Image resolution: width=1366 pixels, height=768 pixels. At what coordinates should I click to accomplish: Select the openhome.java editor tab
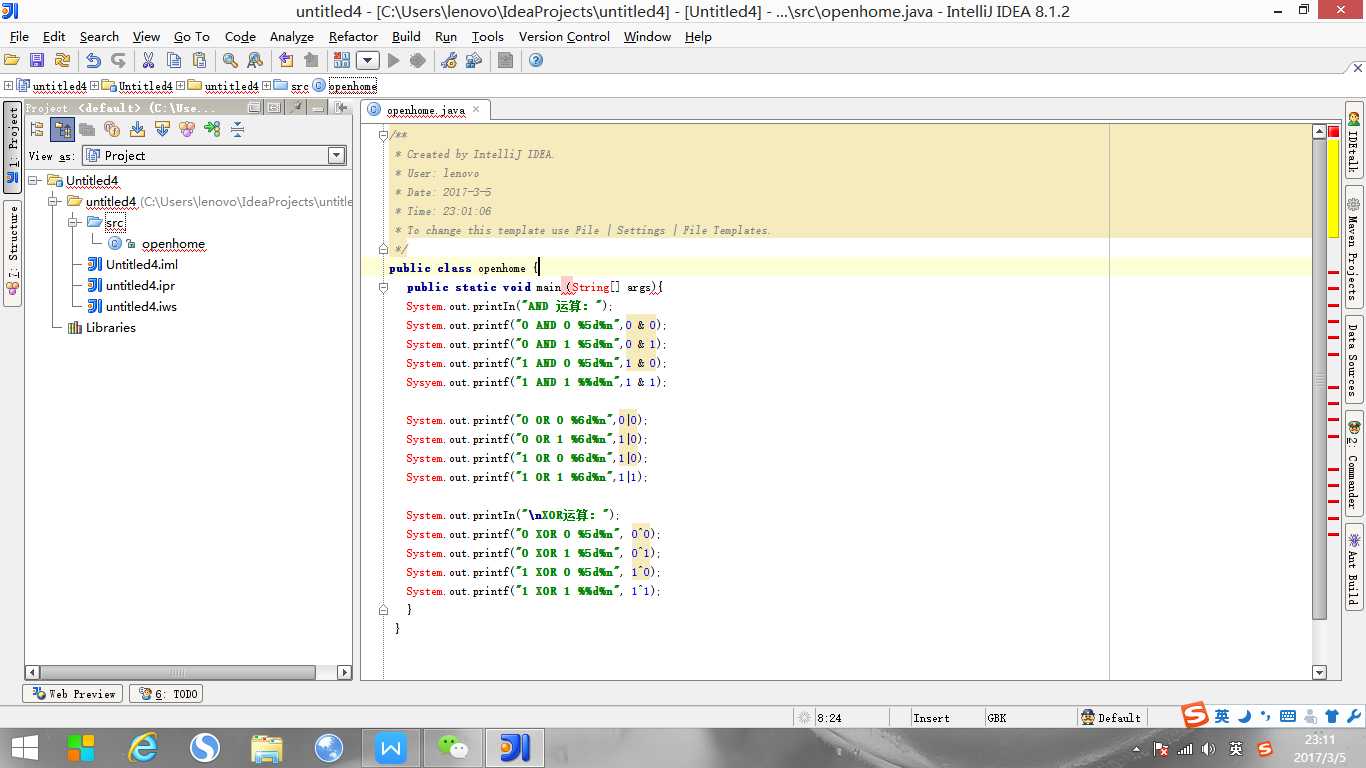pos(425,110)
